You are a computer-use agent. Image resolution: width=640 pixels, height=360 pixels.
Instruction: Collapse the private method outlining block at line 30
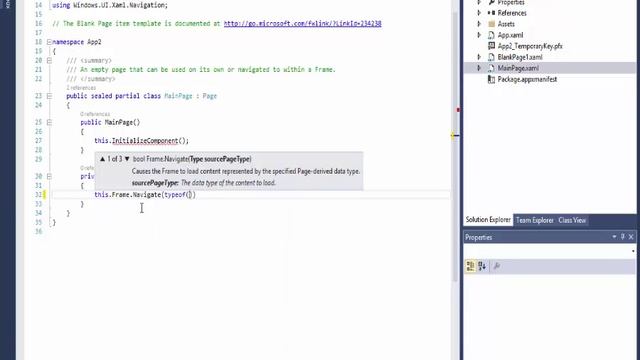[x=49, y=176]
